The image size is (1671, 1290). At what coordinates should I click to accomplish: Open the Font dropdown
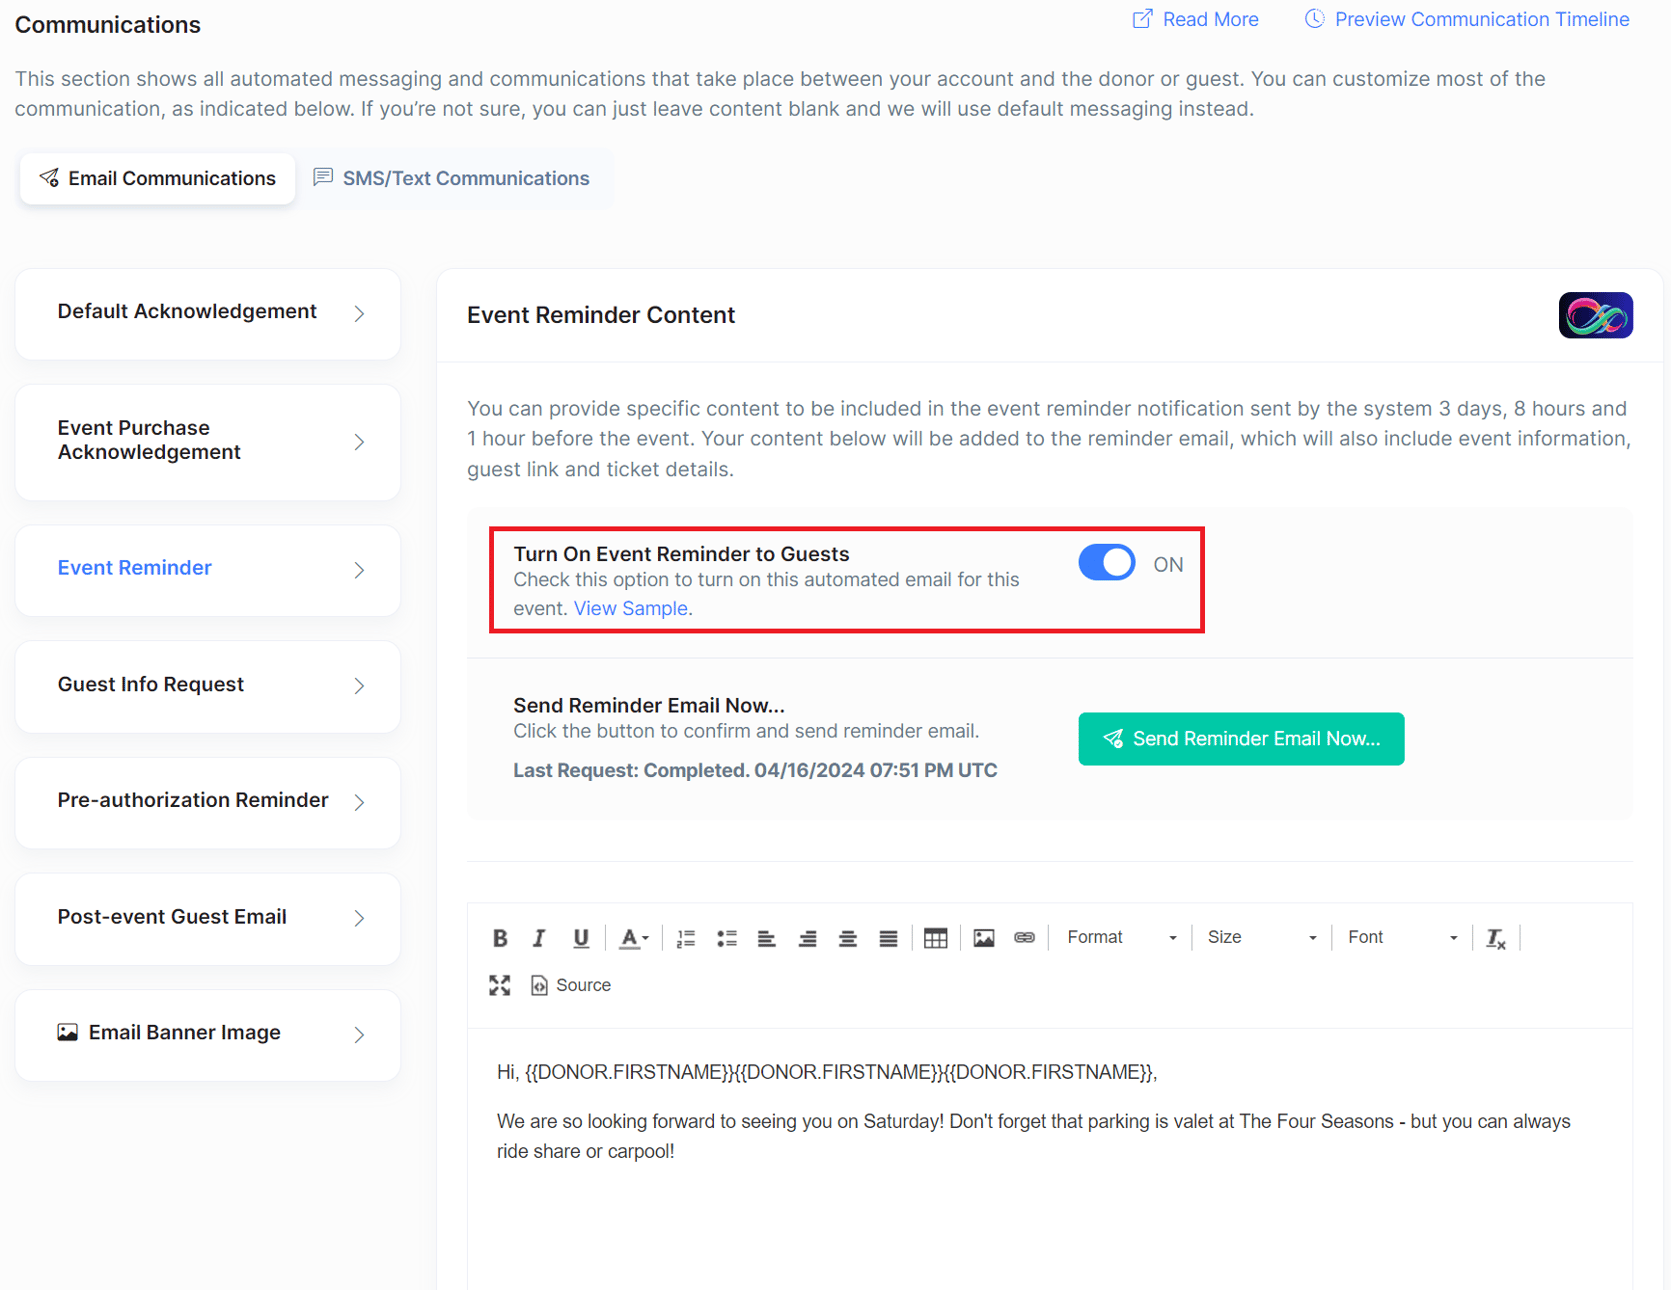tap(1401, 938)
